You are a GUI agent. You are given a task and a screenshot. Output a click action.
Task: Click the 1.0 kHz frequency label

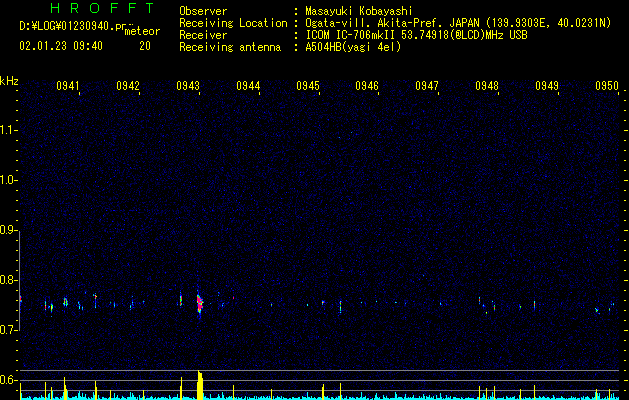click(9, 180)
